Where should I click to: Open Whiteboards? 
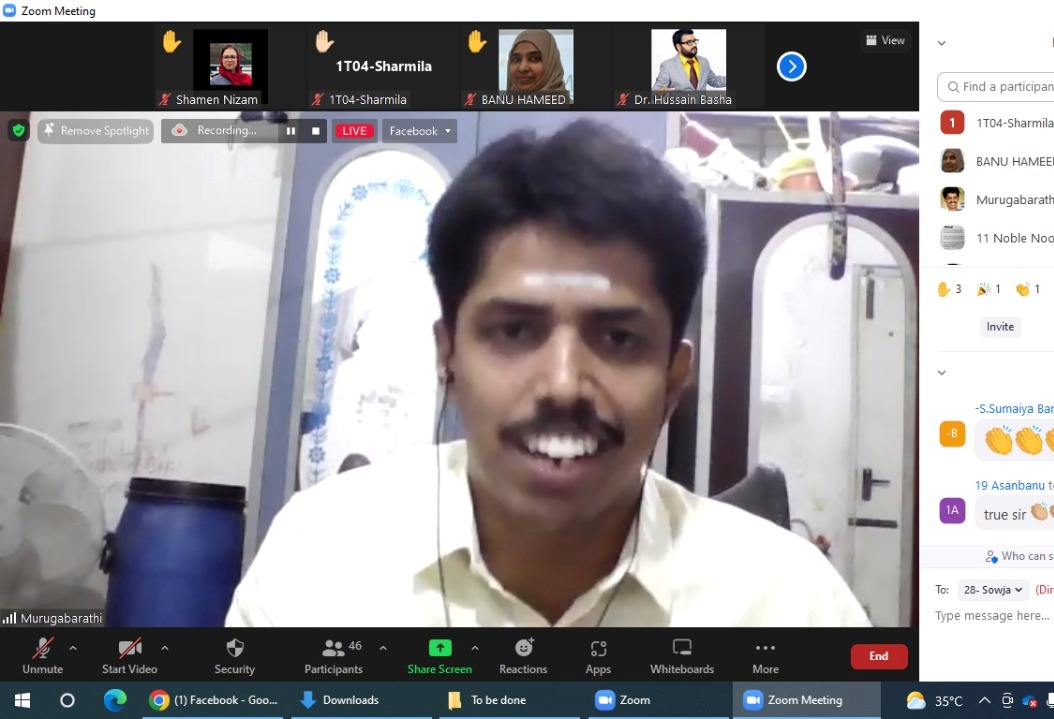click(x=682, y=656)
